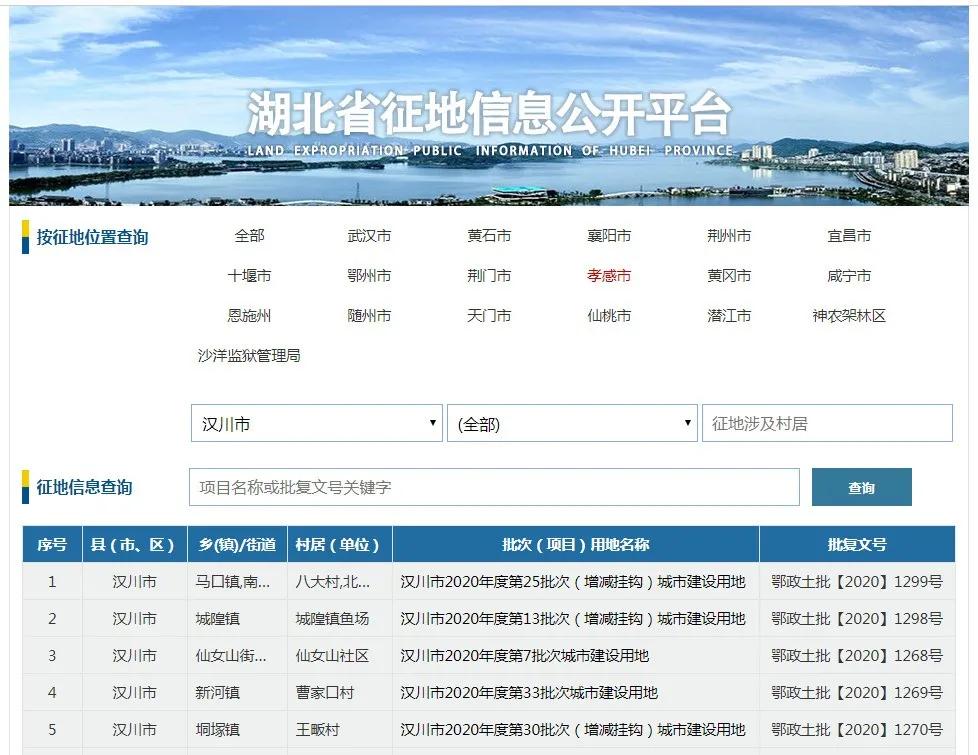Filter by 天门市

point(489,316)
